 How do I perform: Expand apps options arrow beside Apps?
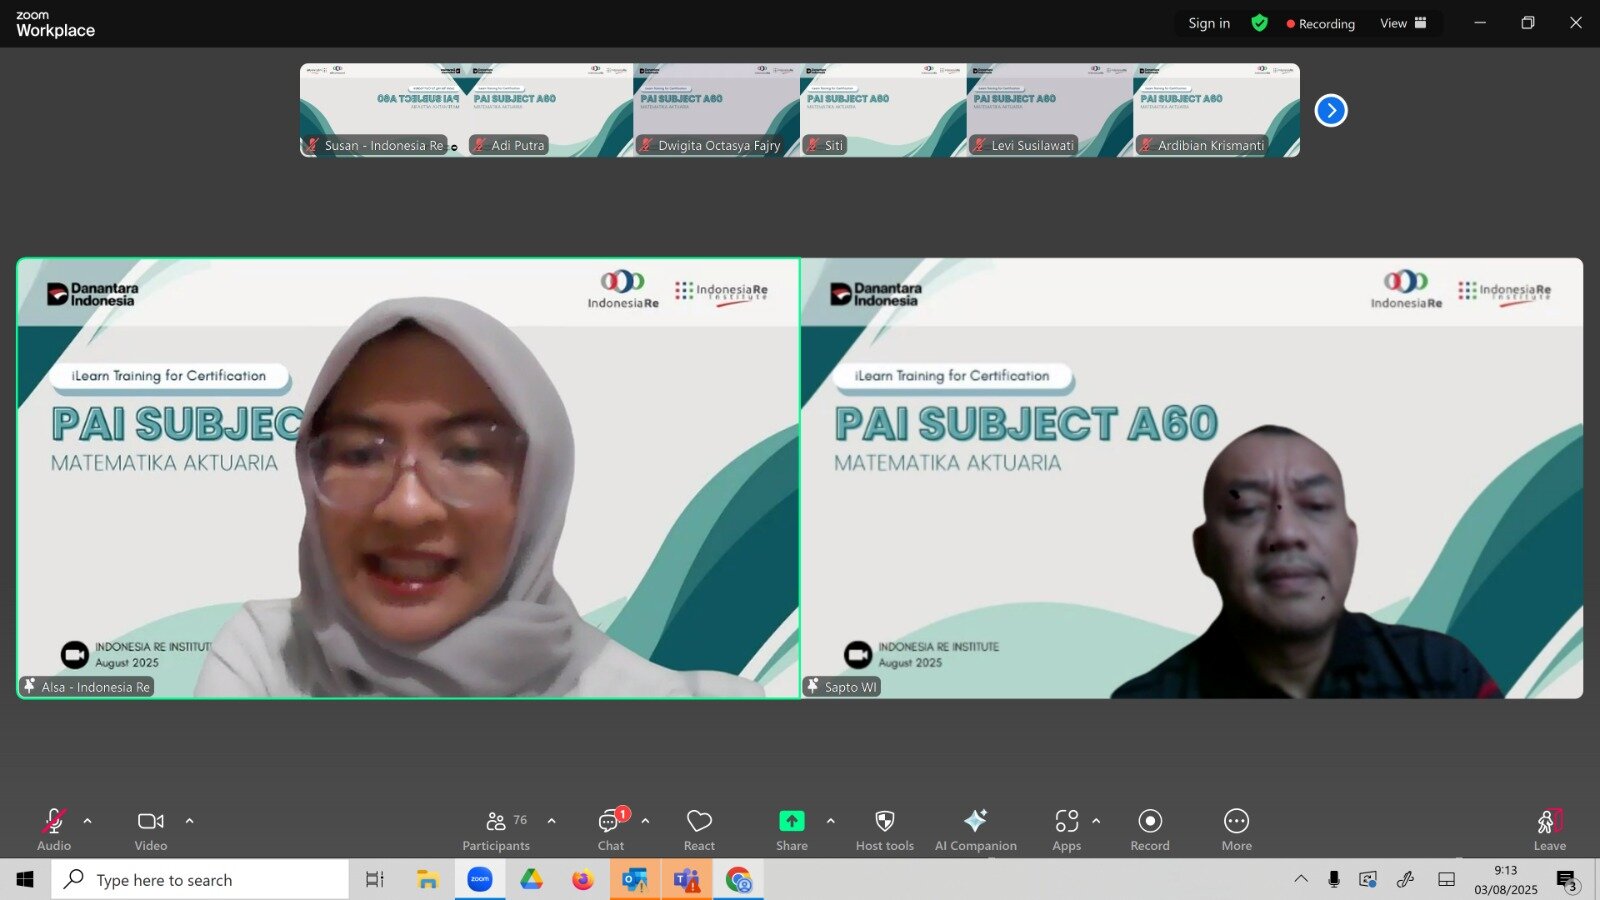coord(1097,821)
